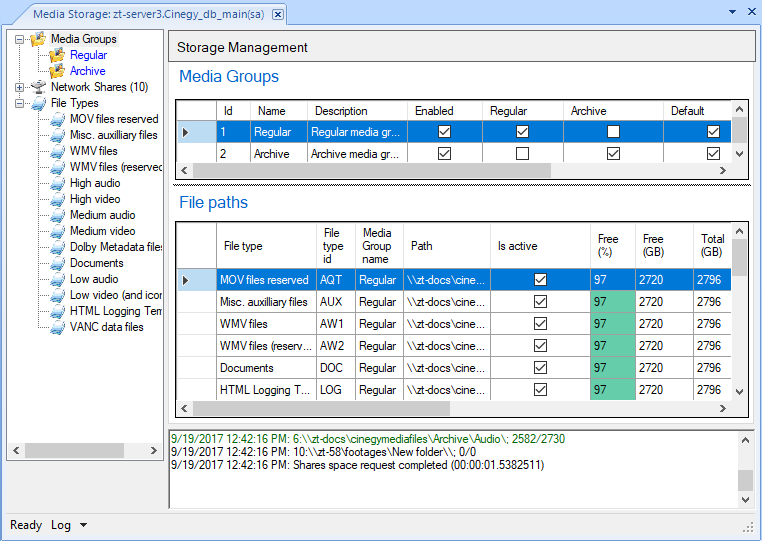Toggle Regular checkbox in Regular group row
762x541 pixels.
[522, 132]
